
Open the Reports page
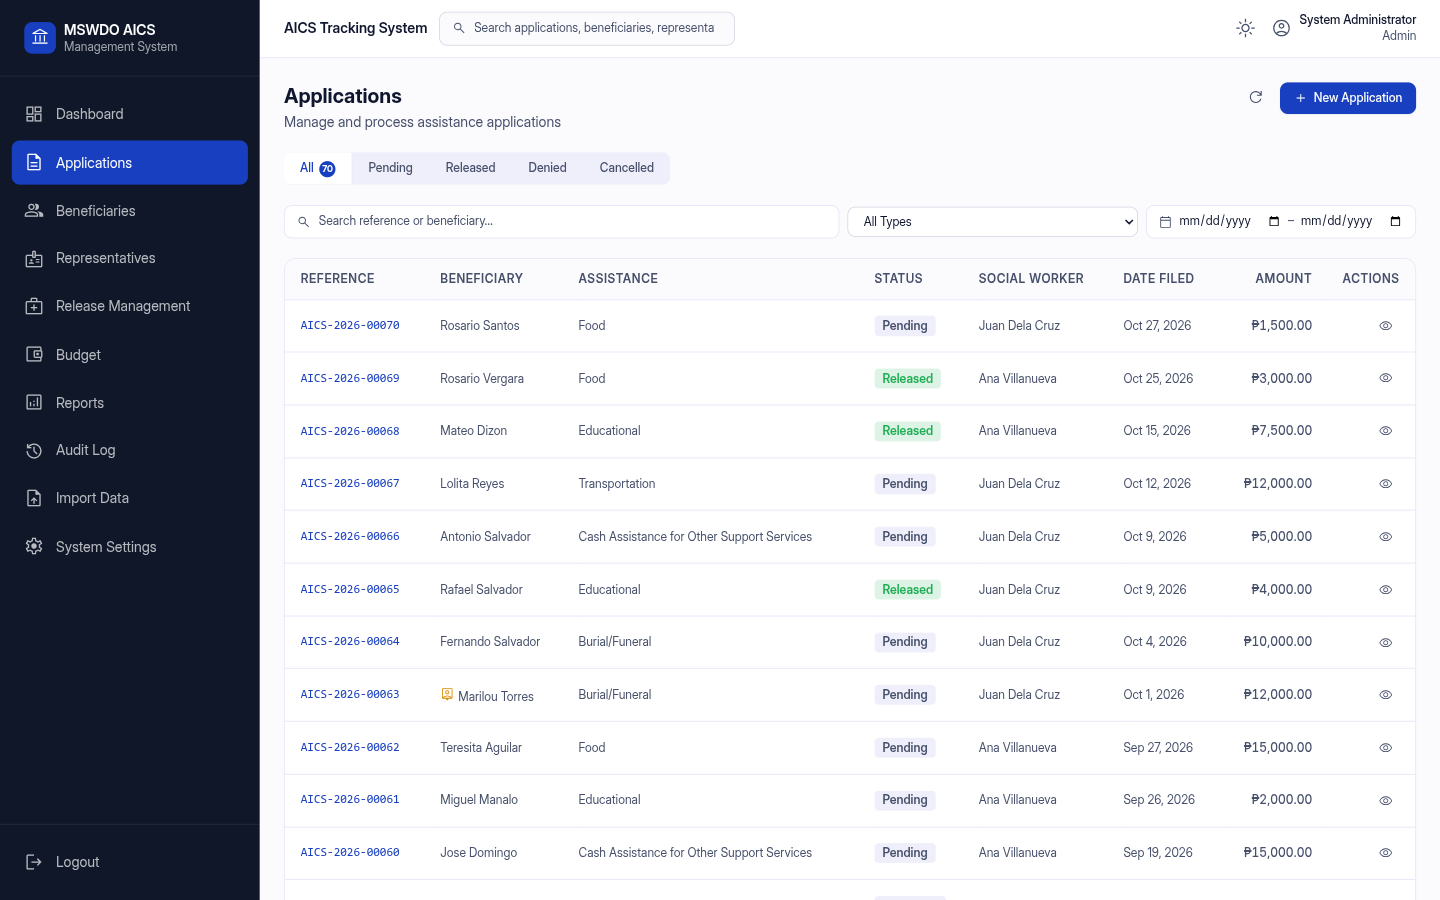coord(130,403)
